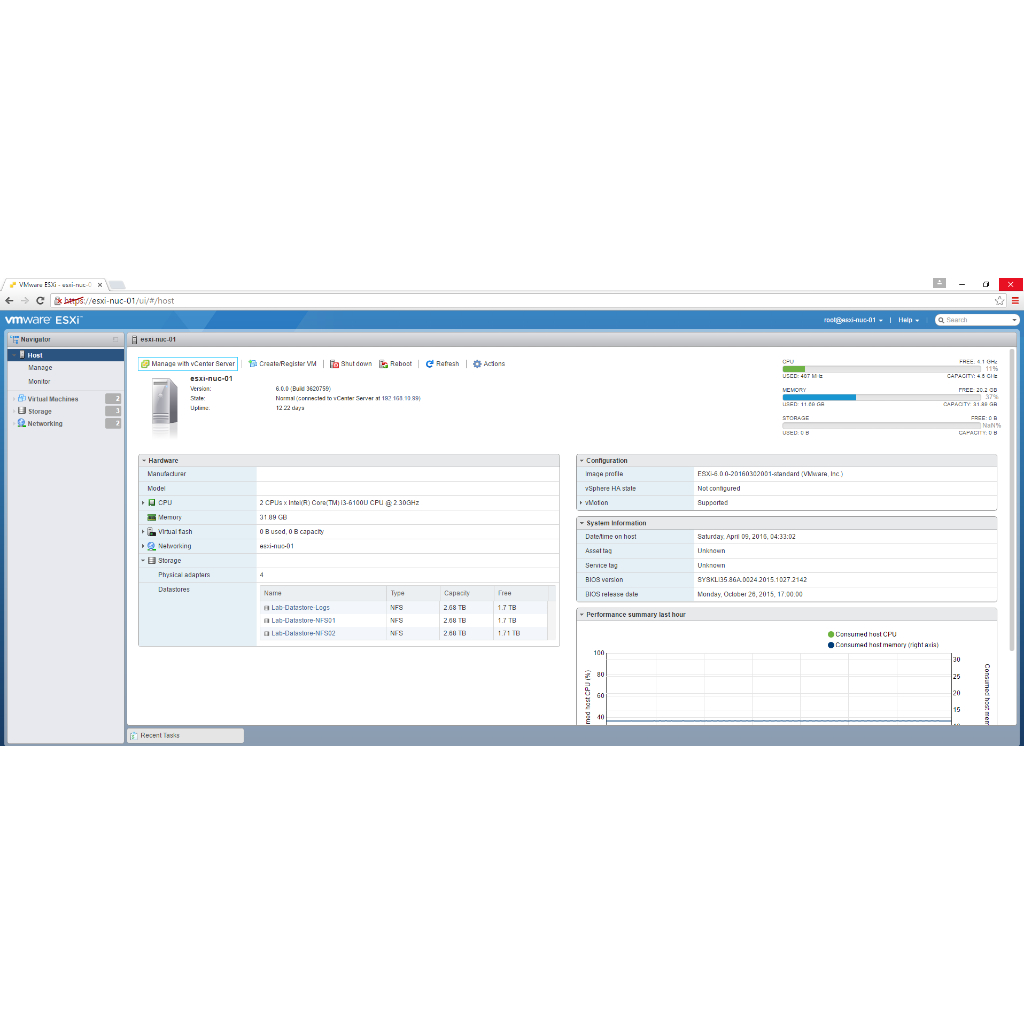1024x1024 pixels.
Task: Click the Reboot toolbar icon
Action: (x=383, y=364)
